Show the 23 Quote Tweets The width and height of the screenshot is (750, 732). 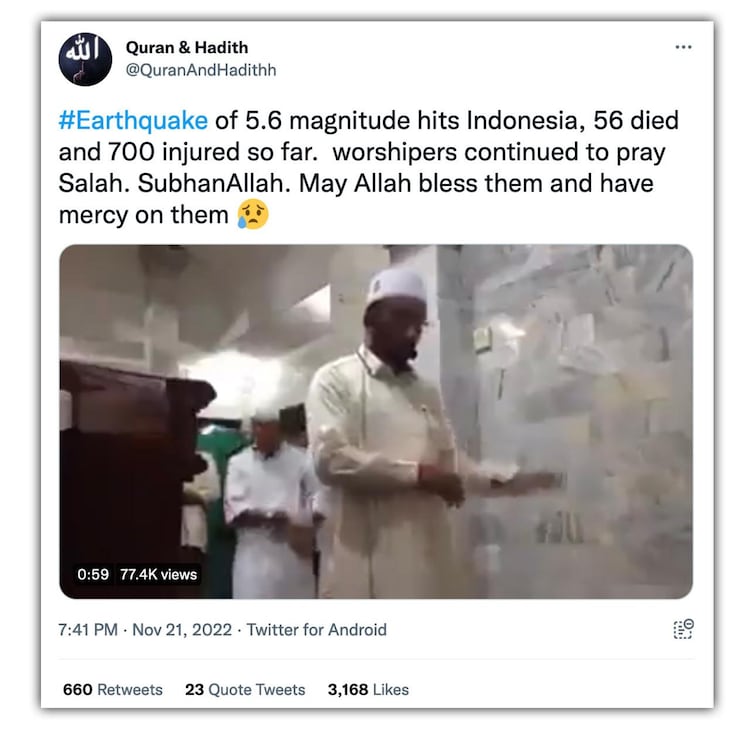(x=245, y=689)
